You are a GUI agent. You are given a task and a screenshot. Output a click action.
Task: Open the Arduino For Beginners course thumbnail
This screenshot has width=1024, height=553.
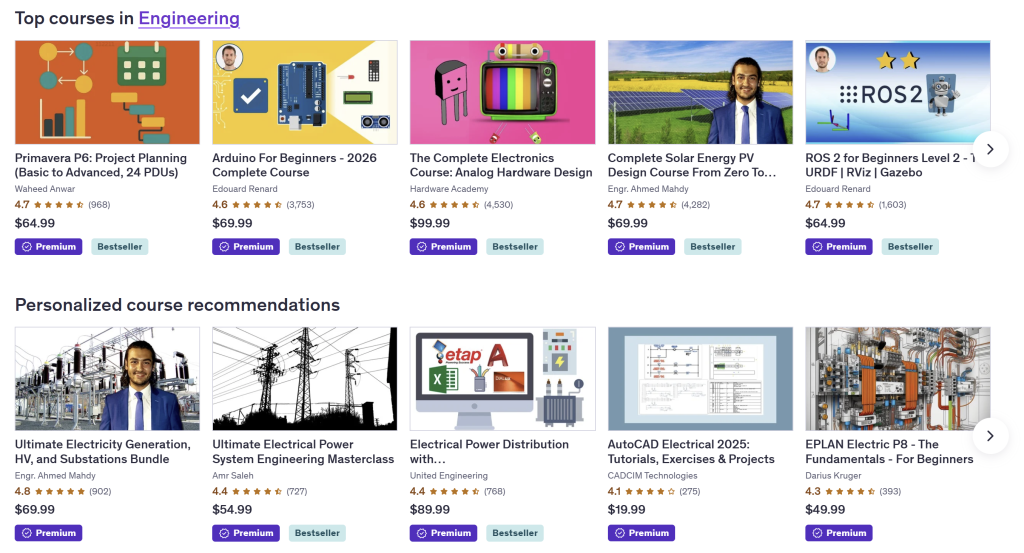click(305, 92)
